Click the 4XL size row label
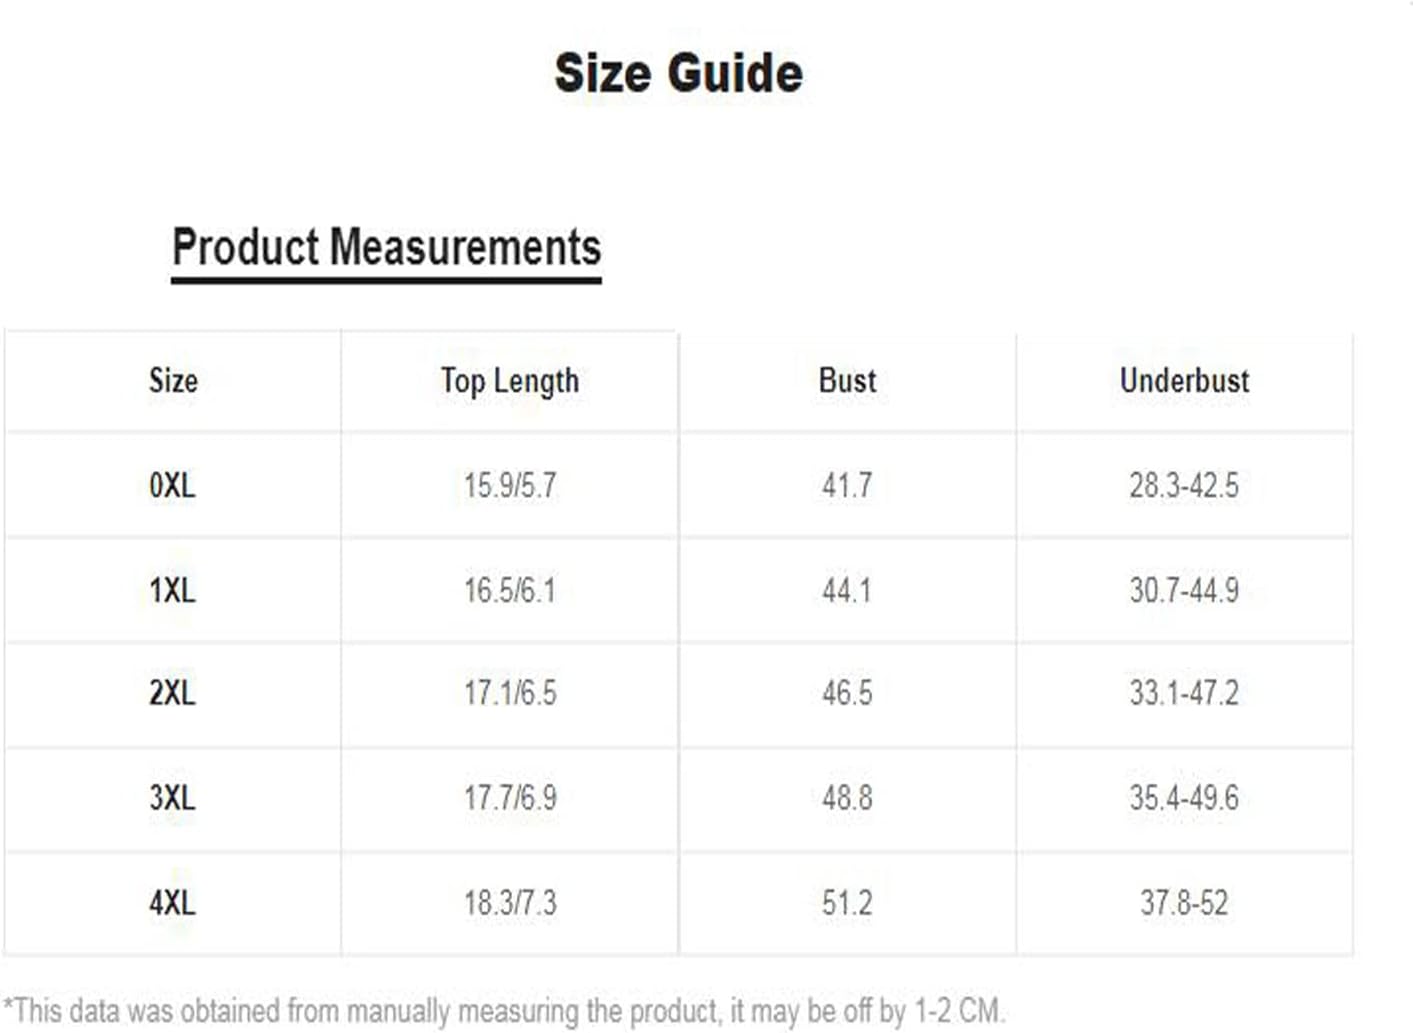The width and height of the screenshot is (1413, 1033). click(x=172, y=903)
